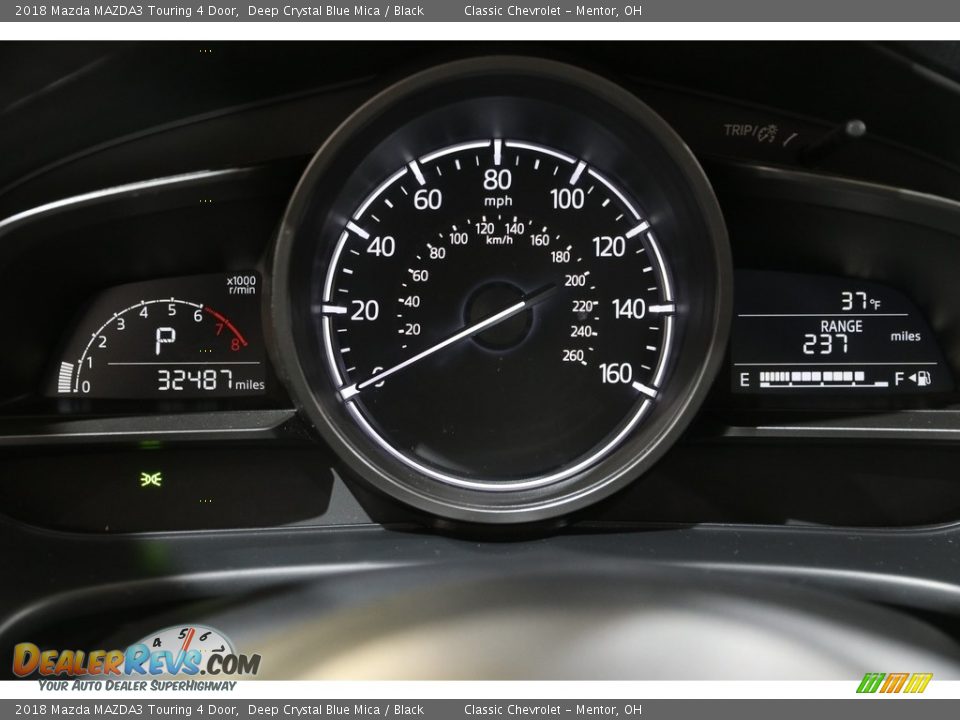Viewport: 960px width, 720px height.
Task: Click the DealerRevs.com logo
Action: click(137, 659)
